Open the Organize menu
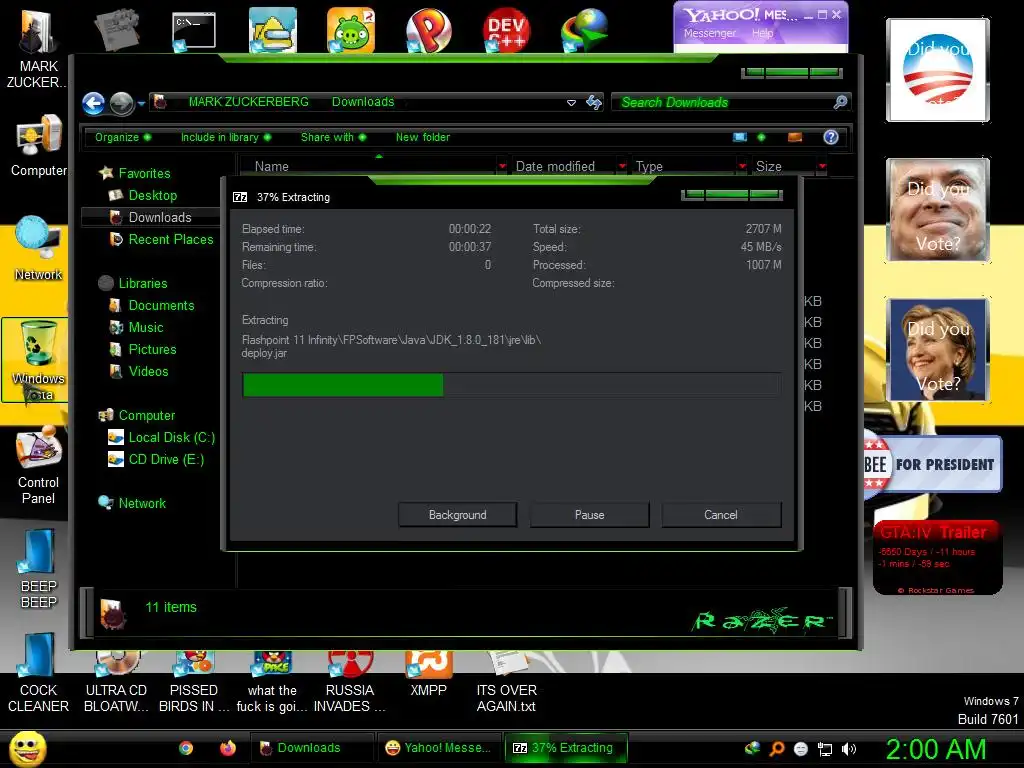The image size is (1024, 768). click(123, 137)
